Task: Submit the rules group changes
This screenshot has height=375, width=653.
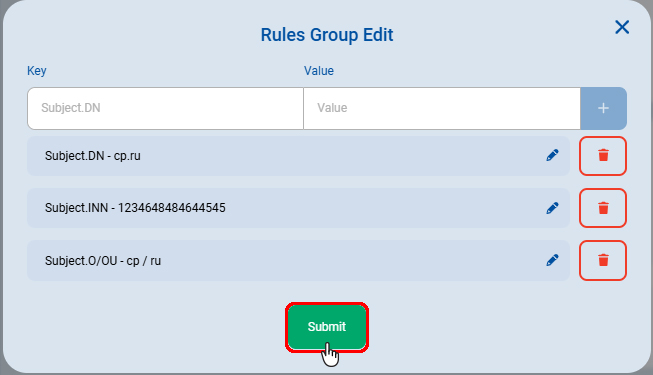Action: pos(327,327)
